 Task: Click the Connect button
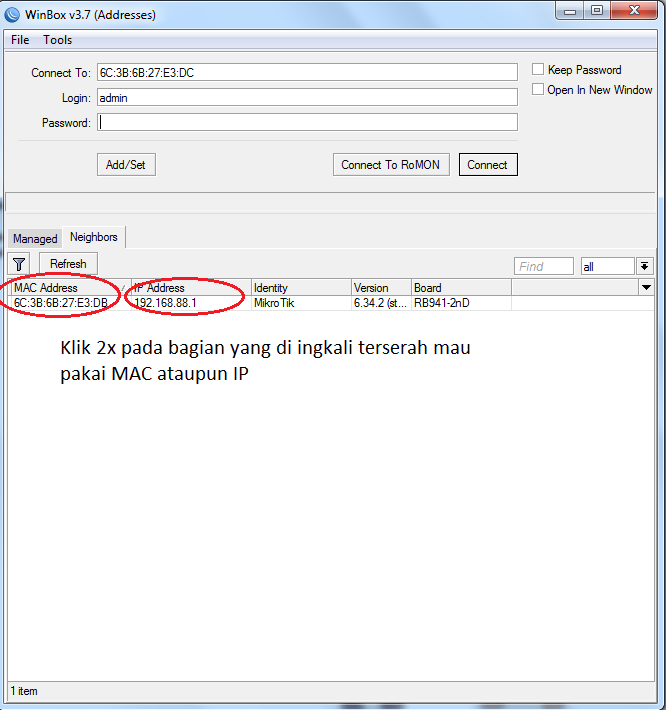pos(488,165)
